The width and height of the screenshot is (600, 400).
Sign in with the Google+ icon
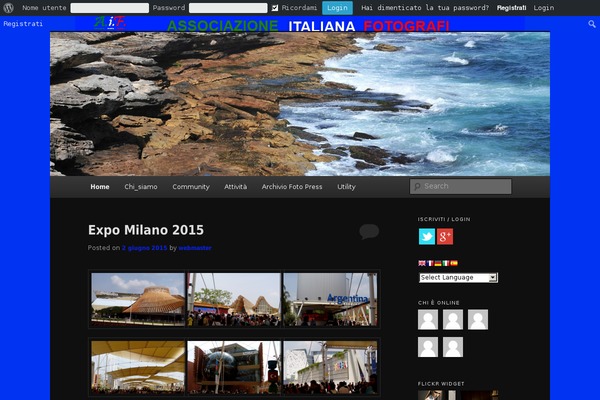pos(445,237)
